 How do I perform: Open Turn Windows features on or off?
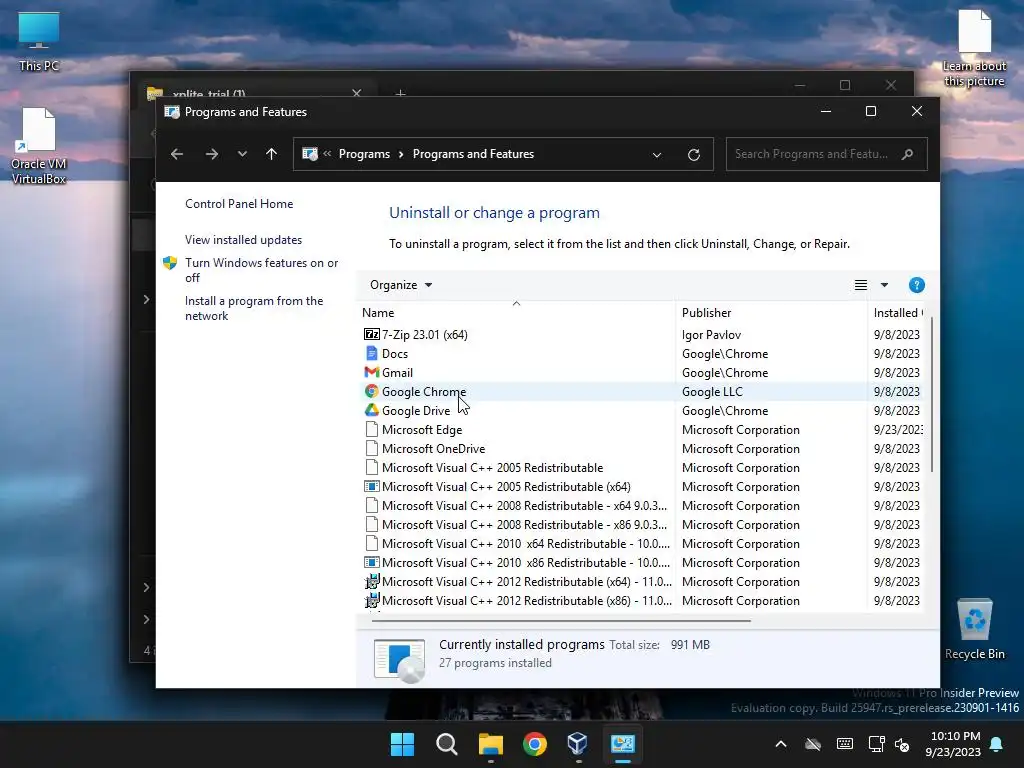[x=261, y=270]
